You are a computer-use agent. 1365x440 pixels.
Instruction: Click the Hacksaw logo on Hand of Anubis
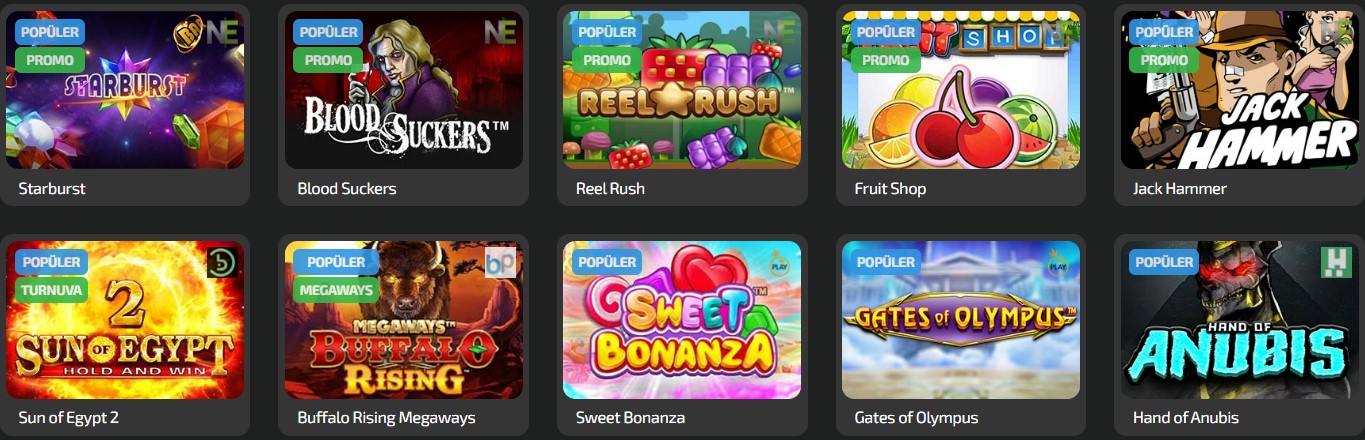coord(1335,262)
